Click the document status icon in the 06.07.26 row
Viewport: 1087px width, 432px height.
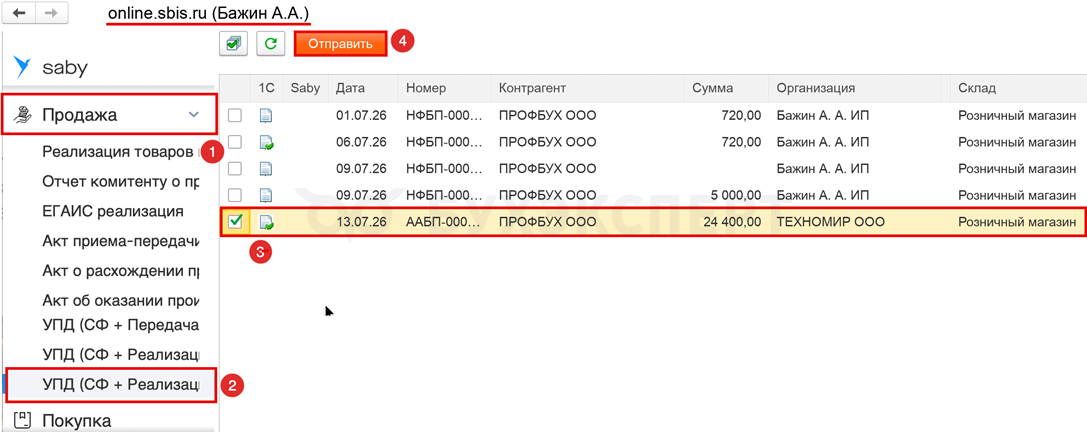point(266,142)
